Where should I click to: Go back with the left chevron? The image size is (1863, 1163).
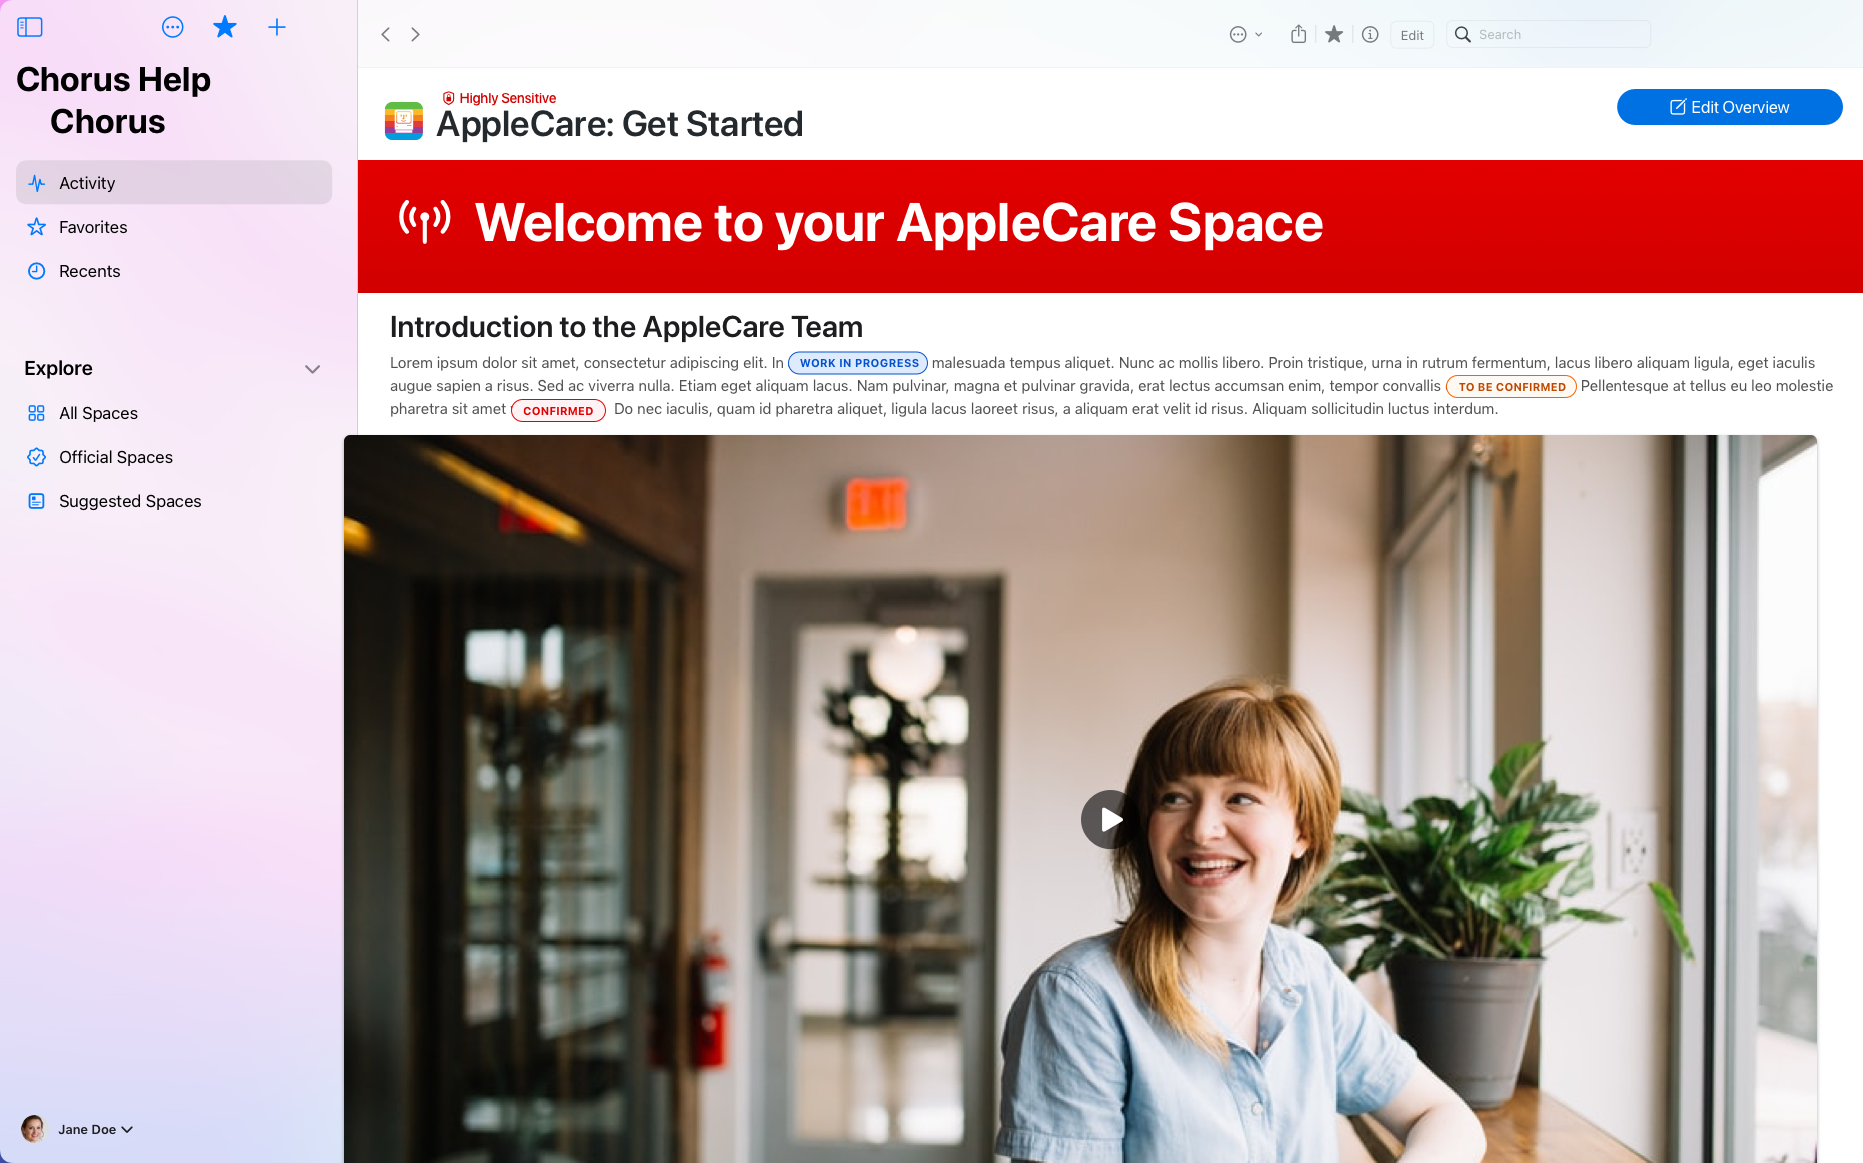pos(386,34)
